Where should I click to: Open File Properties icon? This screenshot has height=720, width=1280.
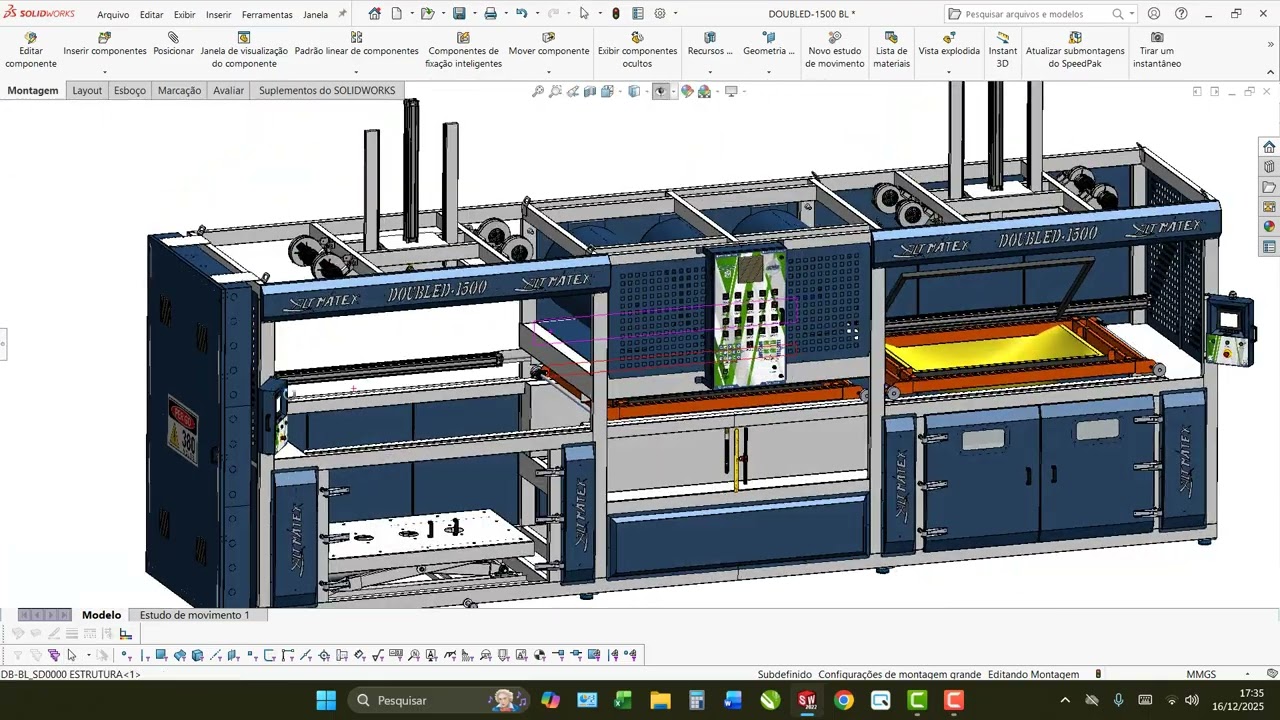pos(638,14)
